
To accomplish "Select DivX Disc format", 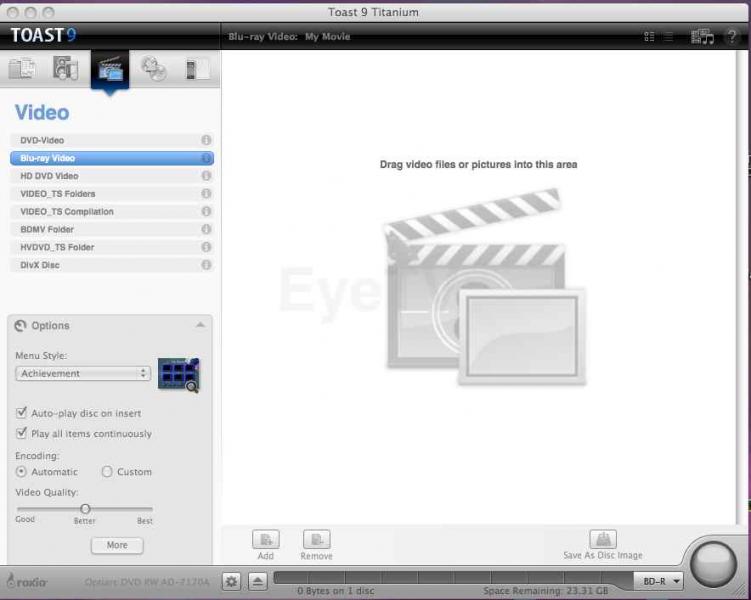I will (x=112, y=265).
